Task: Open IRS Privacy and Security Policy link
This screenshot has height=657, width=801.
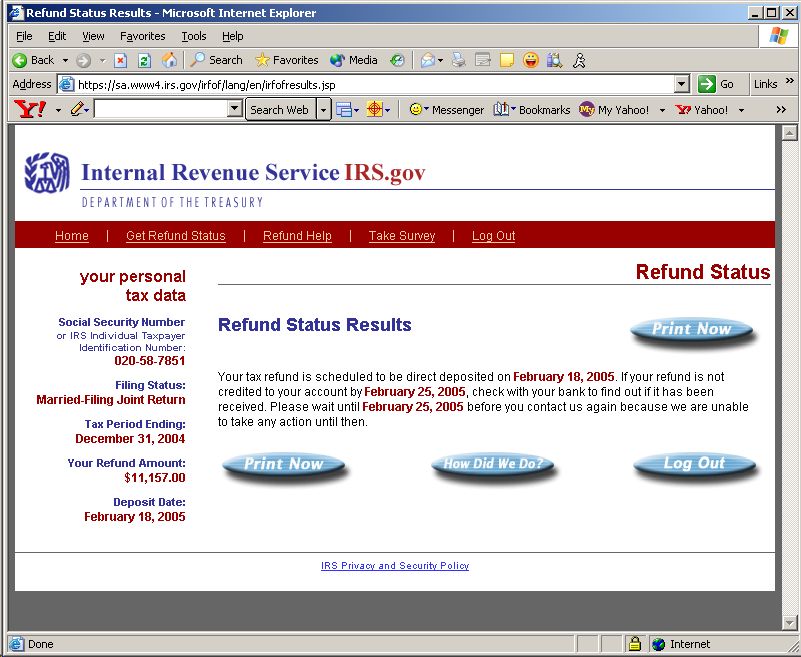Action: click(x=395, y=566)
